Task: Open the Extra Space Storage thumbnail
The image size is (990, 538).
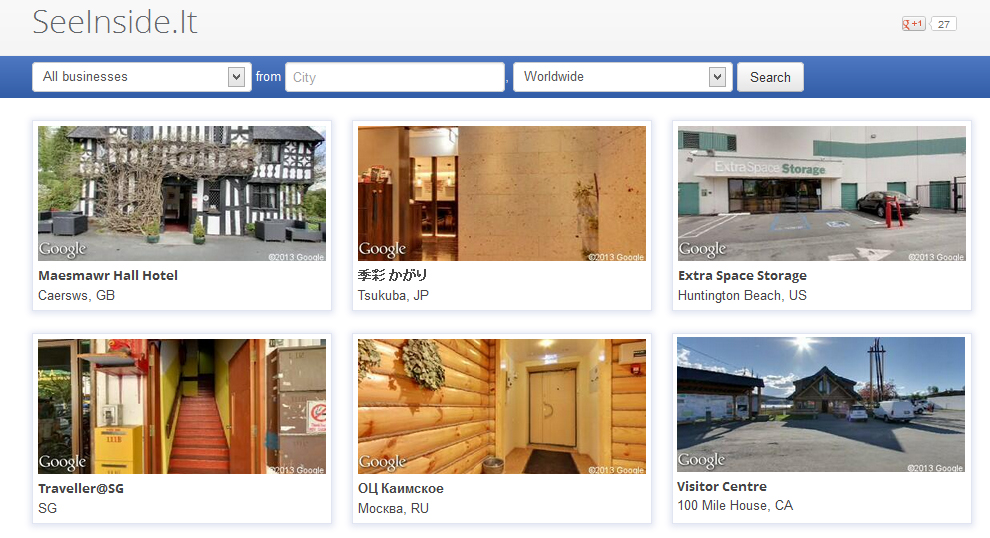Action: (x=821, y=193)
